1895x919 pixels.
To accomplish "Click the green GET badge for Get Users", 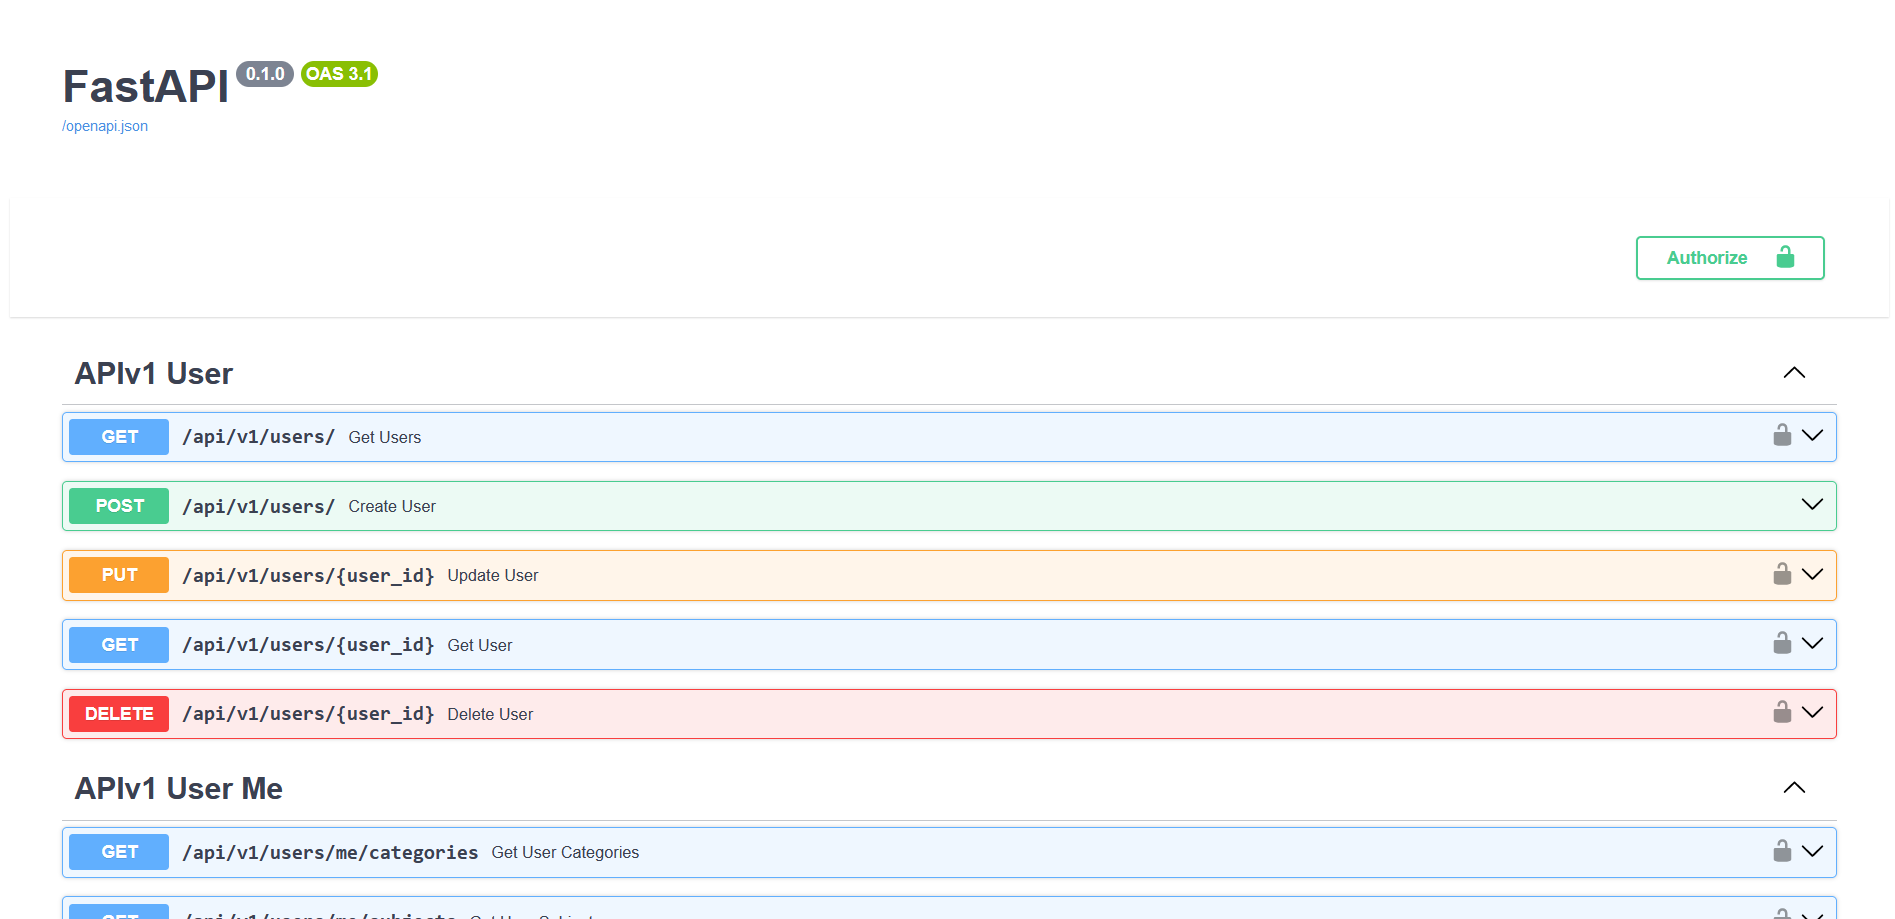I will (x=119, y=437).
